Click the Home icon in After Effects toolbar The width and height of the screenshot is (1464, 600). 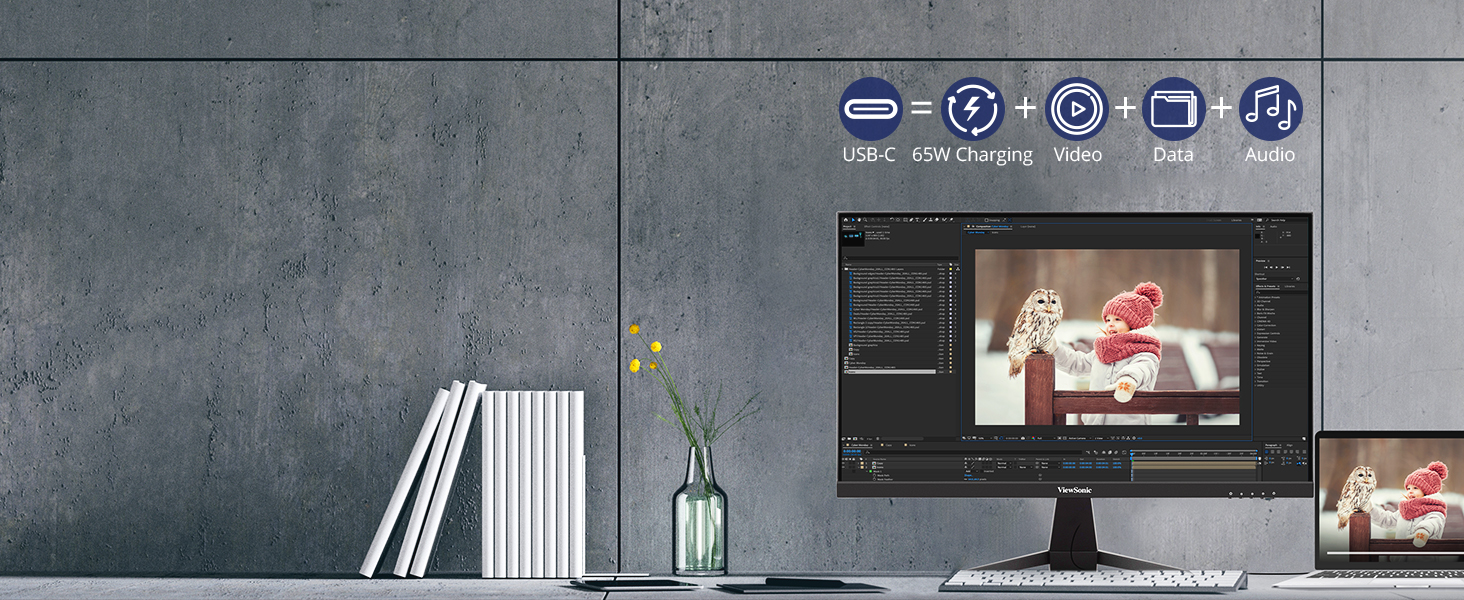[846, 219]
